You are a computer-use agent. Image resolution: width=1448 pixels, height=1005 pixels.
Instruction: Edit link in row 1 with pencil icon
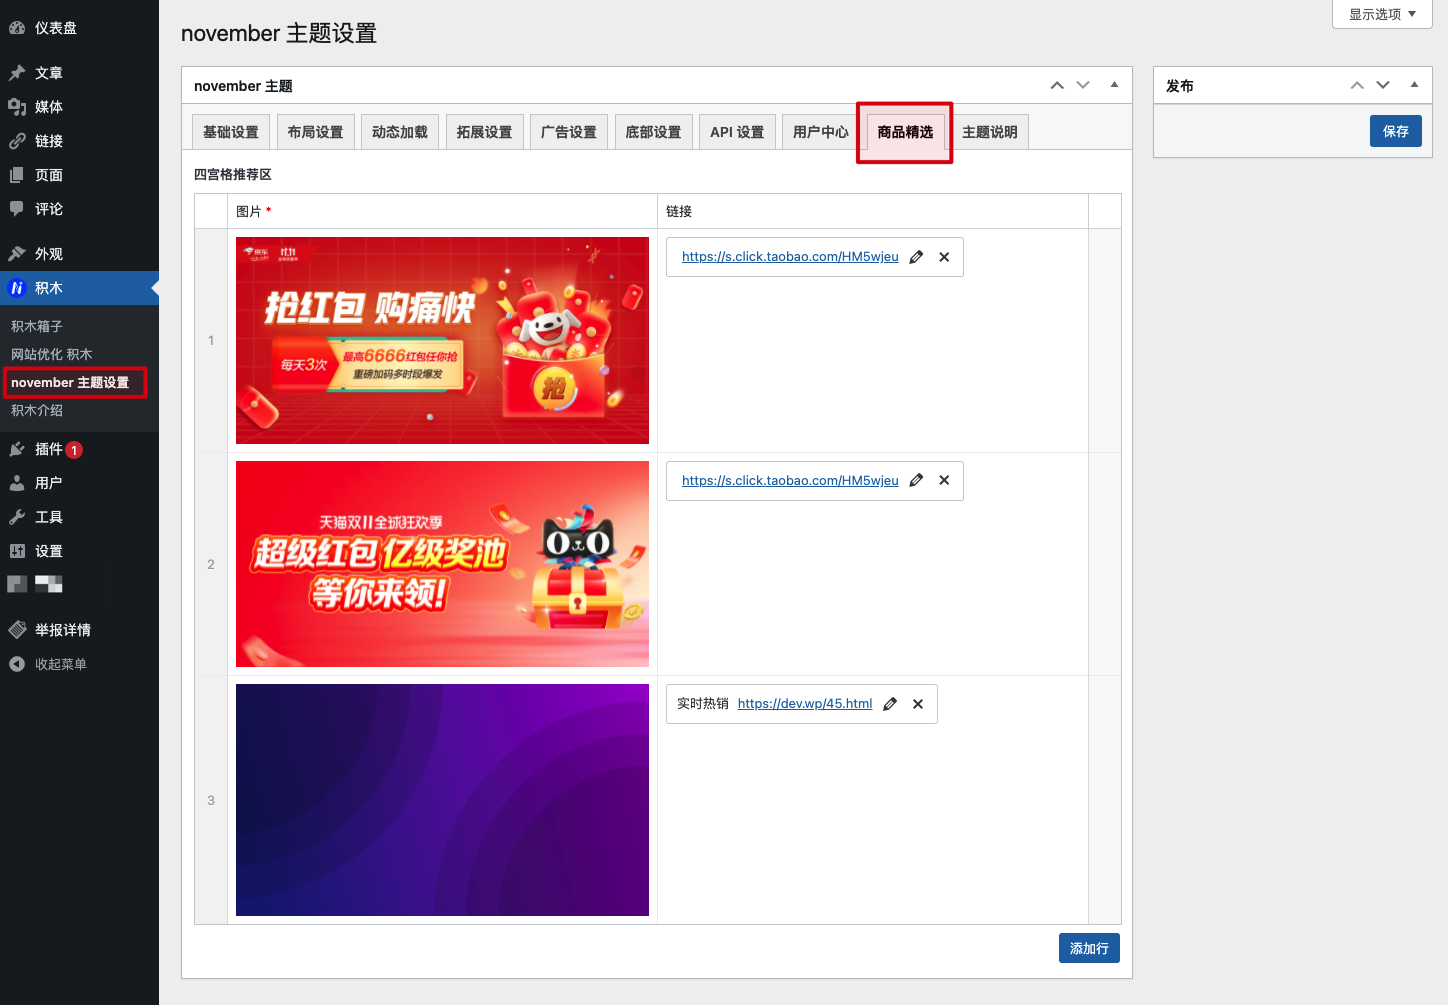tap(916, 257)
